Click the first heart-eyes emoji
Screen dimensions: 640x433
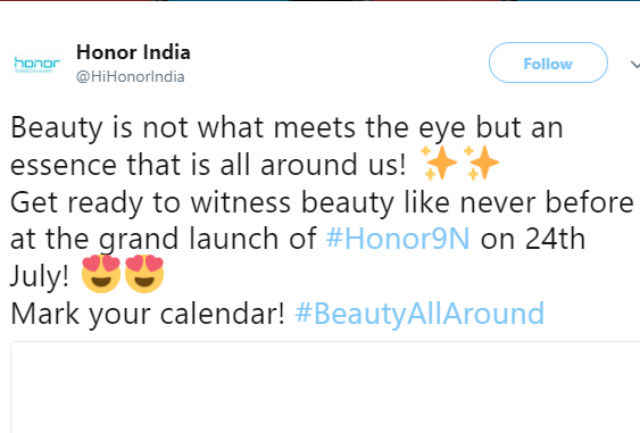101,273
